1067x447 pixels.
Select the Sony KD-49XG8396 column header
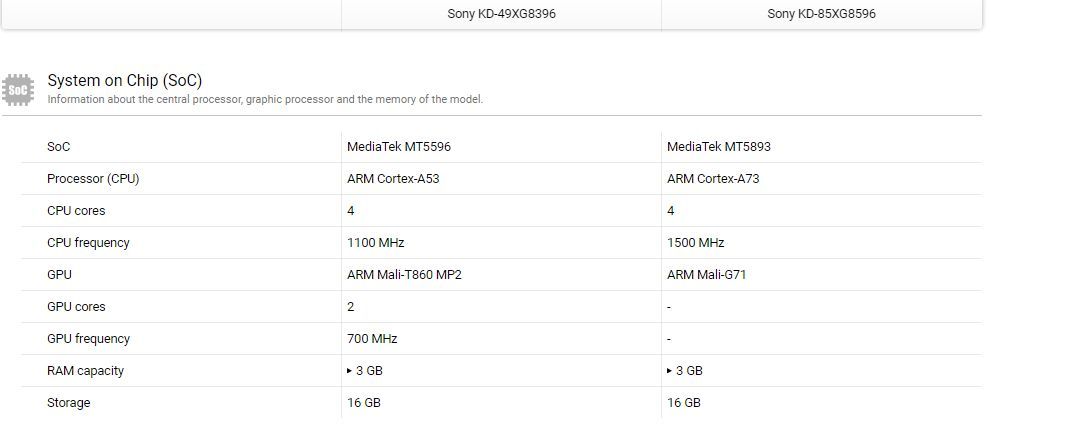point(501,14)
